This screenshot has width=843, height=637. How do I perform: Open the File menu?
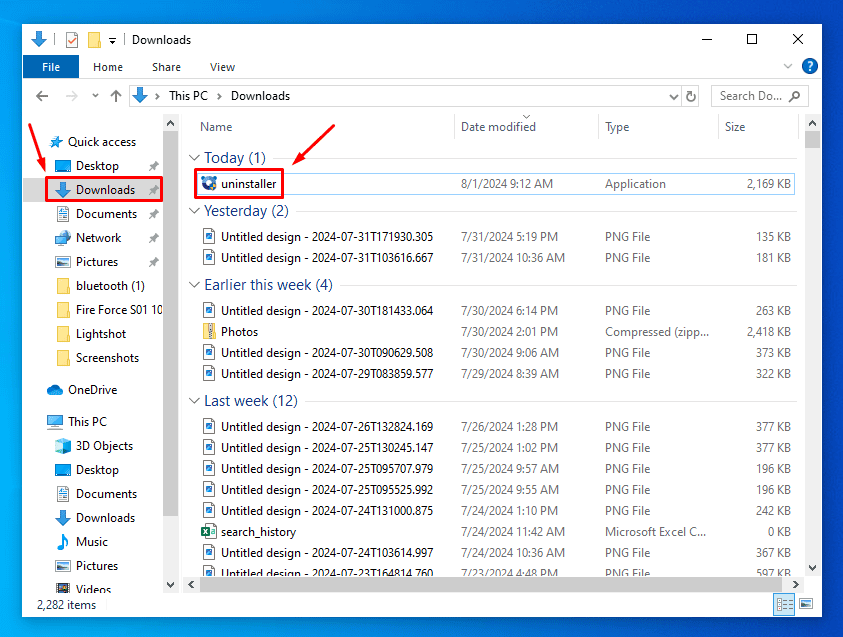coord(50,67)
